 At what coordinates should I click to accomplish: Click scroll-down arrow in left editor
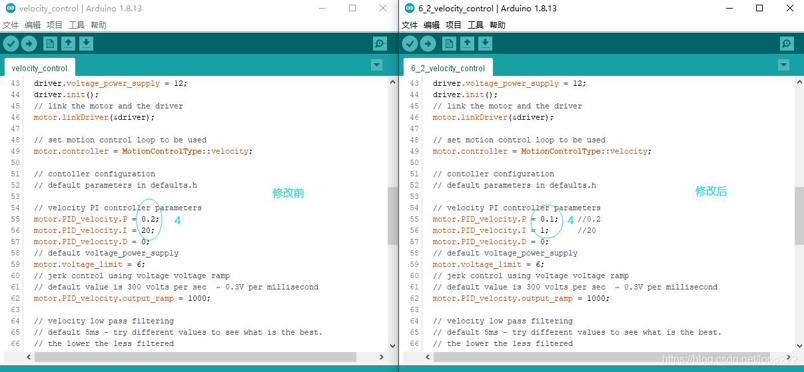click(x=392, y=345)
